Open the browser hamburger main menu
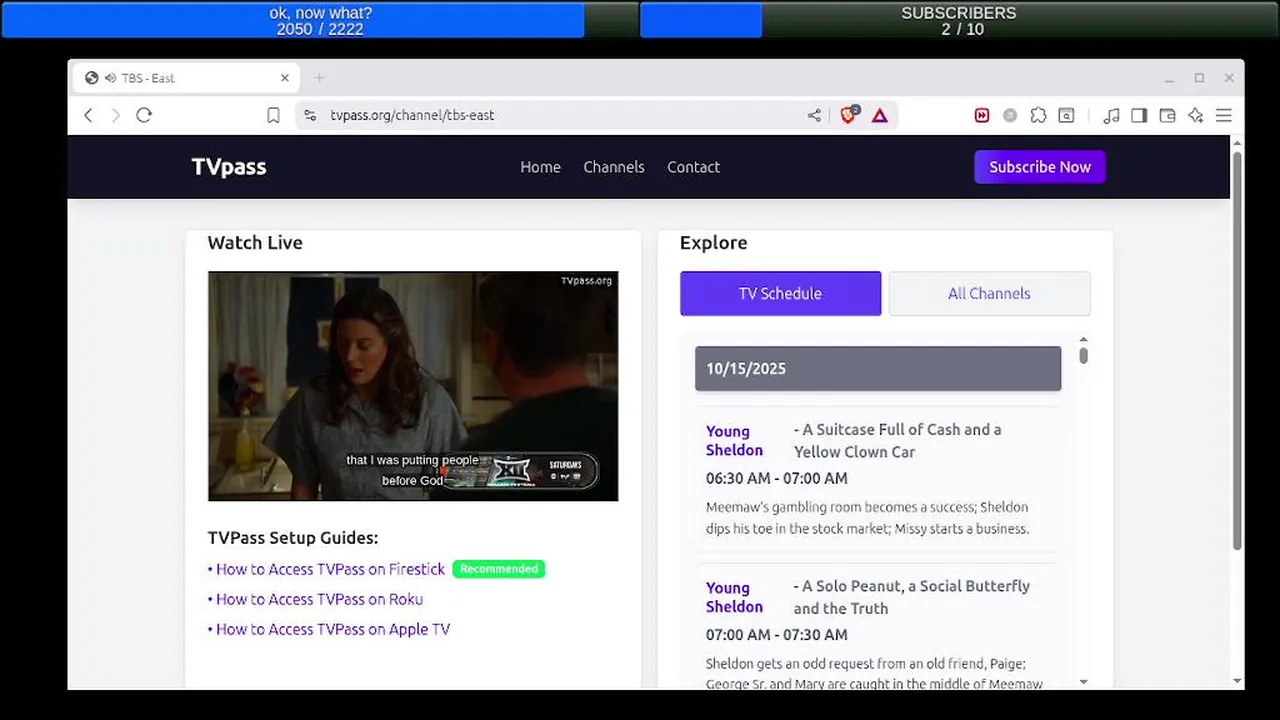This screenshot has width=1280, height=720. (1223, 115)
